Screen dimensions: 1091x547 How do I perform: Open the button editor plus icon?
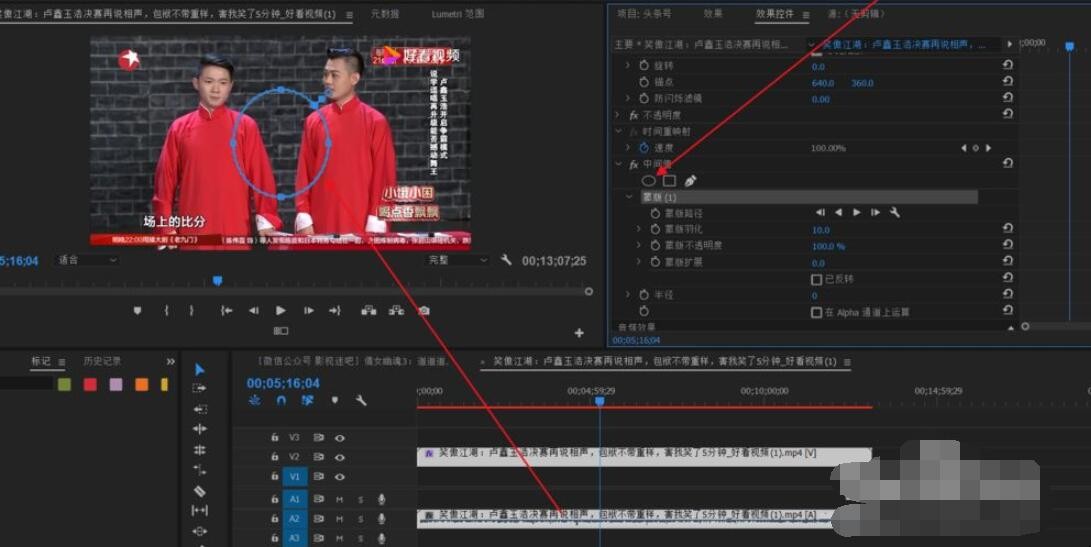point(579,333)
